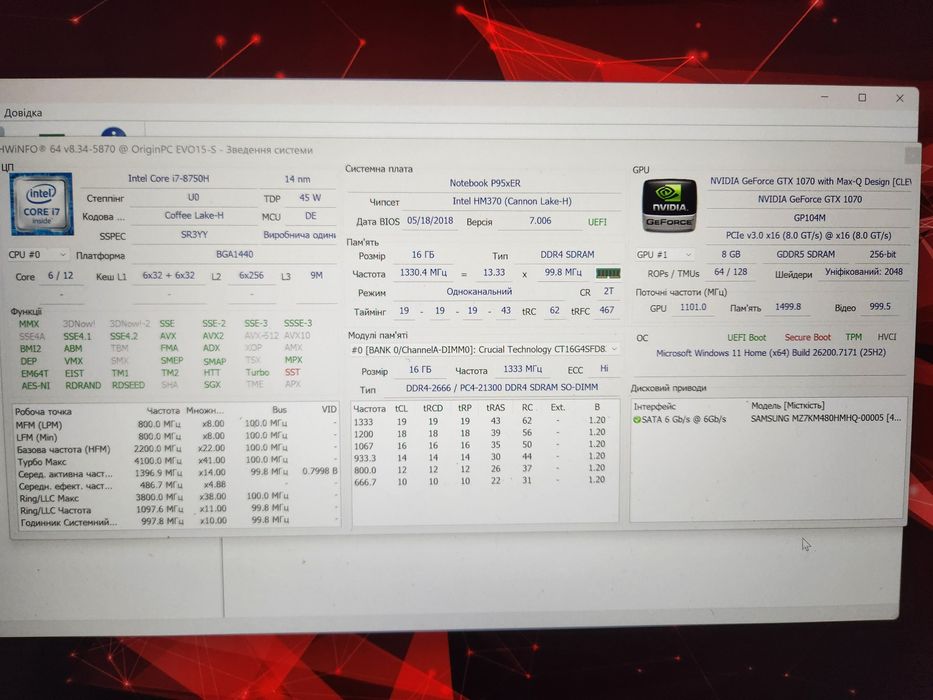Select the 666.7 timing table row

pos(480,481)
